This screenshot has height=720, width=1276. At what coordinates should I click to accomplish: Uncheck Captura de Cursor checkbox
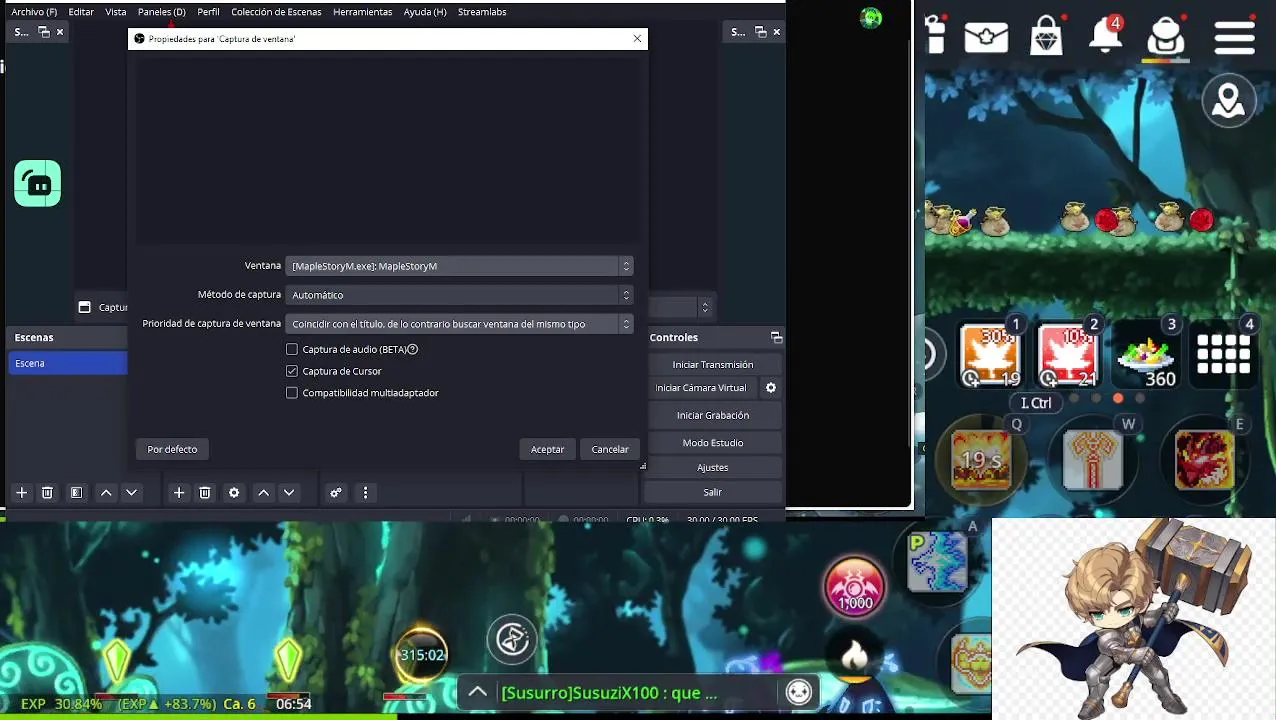(x=292, y=371)
